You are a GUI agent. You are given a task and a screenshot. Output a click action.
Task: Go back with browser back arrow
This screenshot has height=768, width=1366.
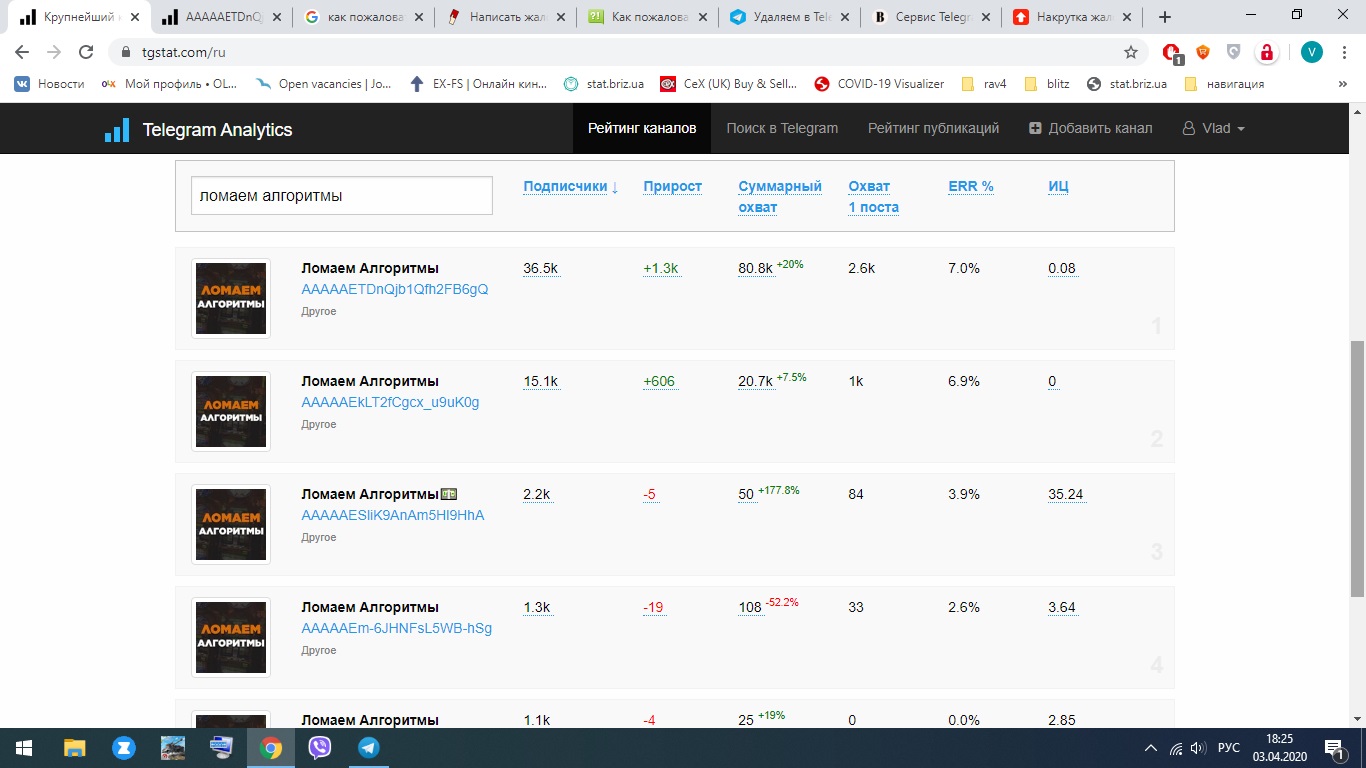[22, 52]
